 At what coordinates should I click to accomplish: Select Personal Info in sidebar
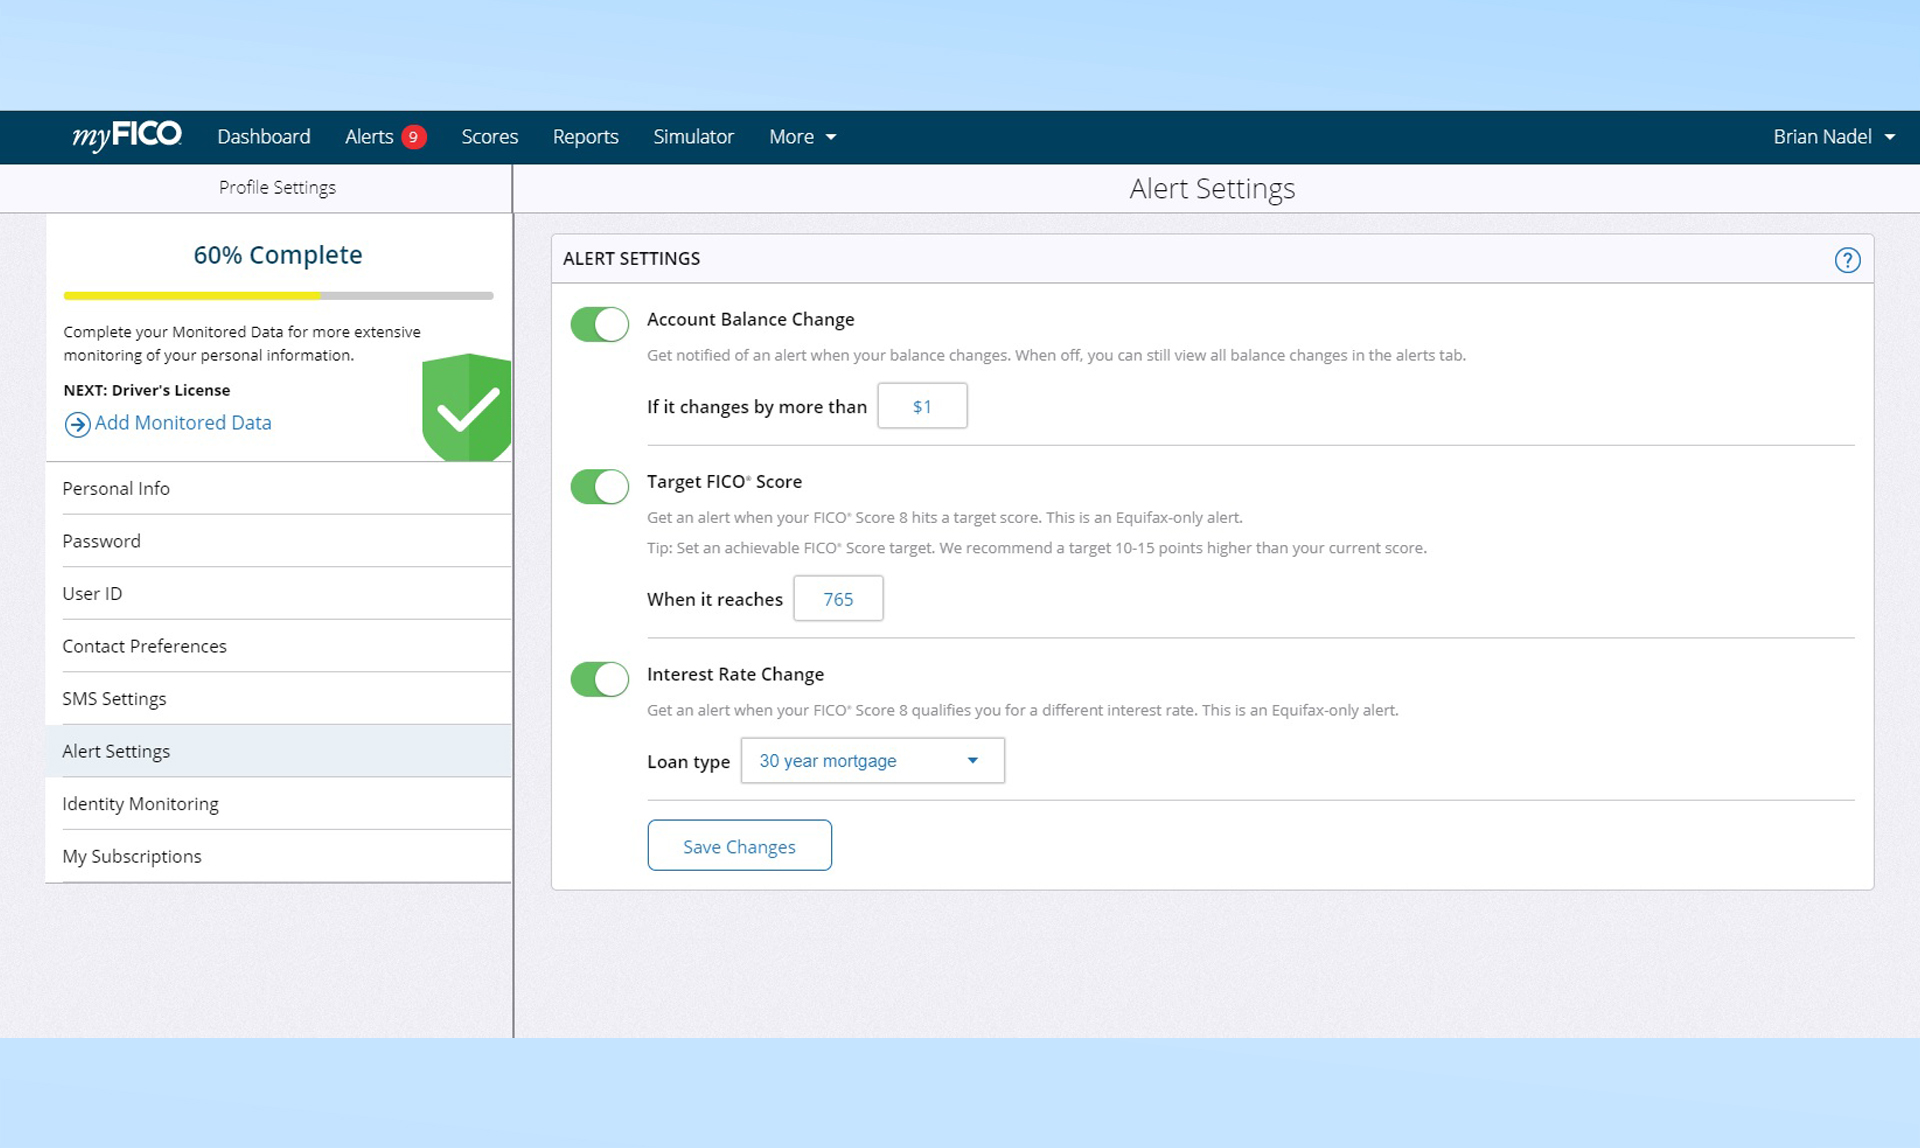tap(279, 488)
